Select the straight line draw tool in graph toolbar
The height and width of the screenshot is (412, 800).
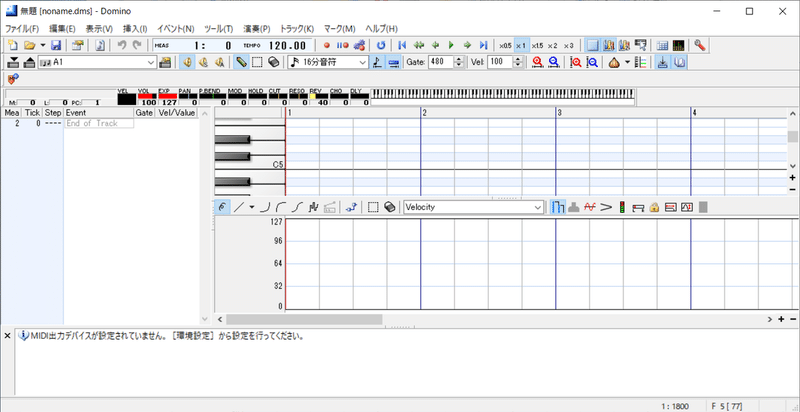coord(238,207)
